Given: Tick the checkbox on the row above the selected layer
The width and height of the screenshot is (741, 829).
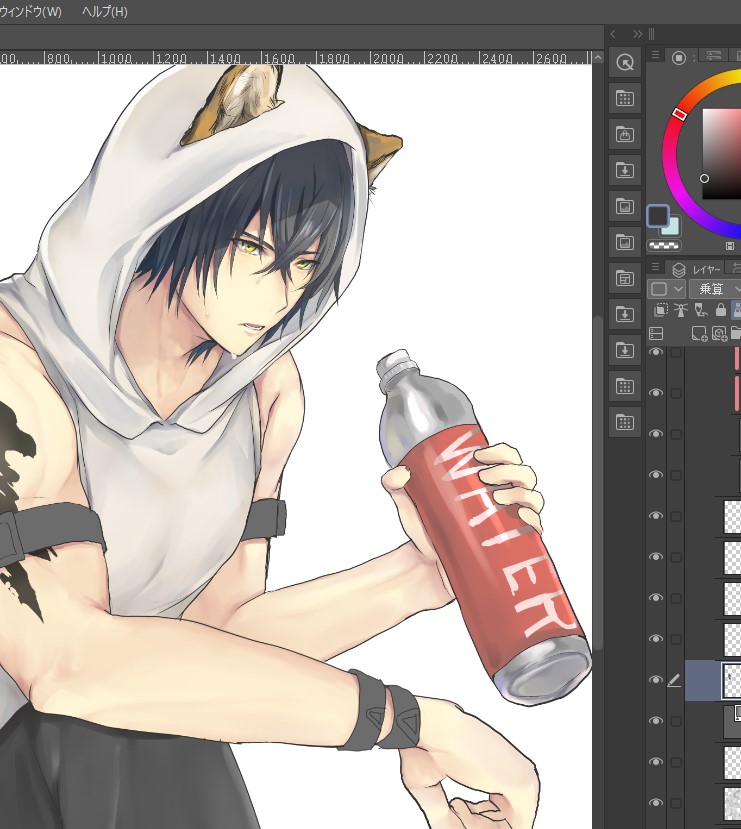Looking at the screenshot, I should coord(676,639).
